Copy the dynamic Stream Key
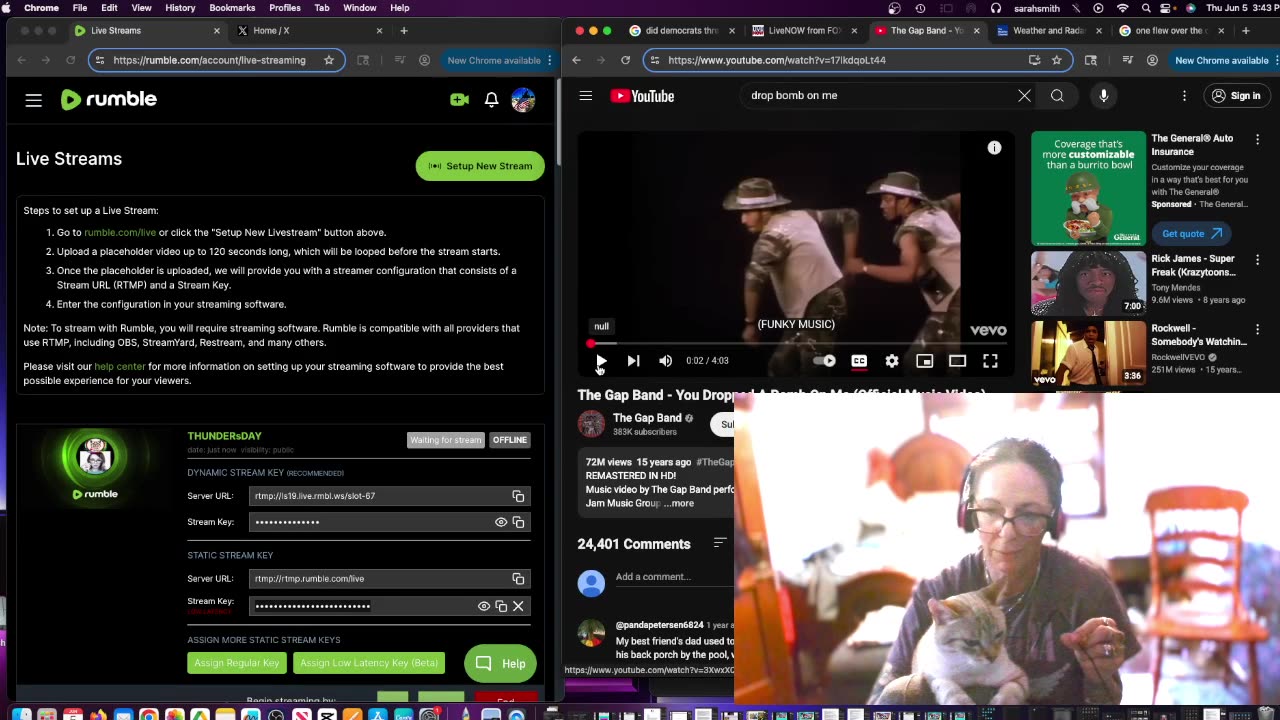Viewport: 1280px width, 720px height. (x=518, y=522)
